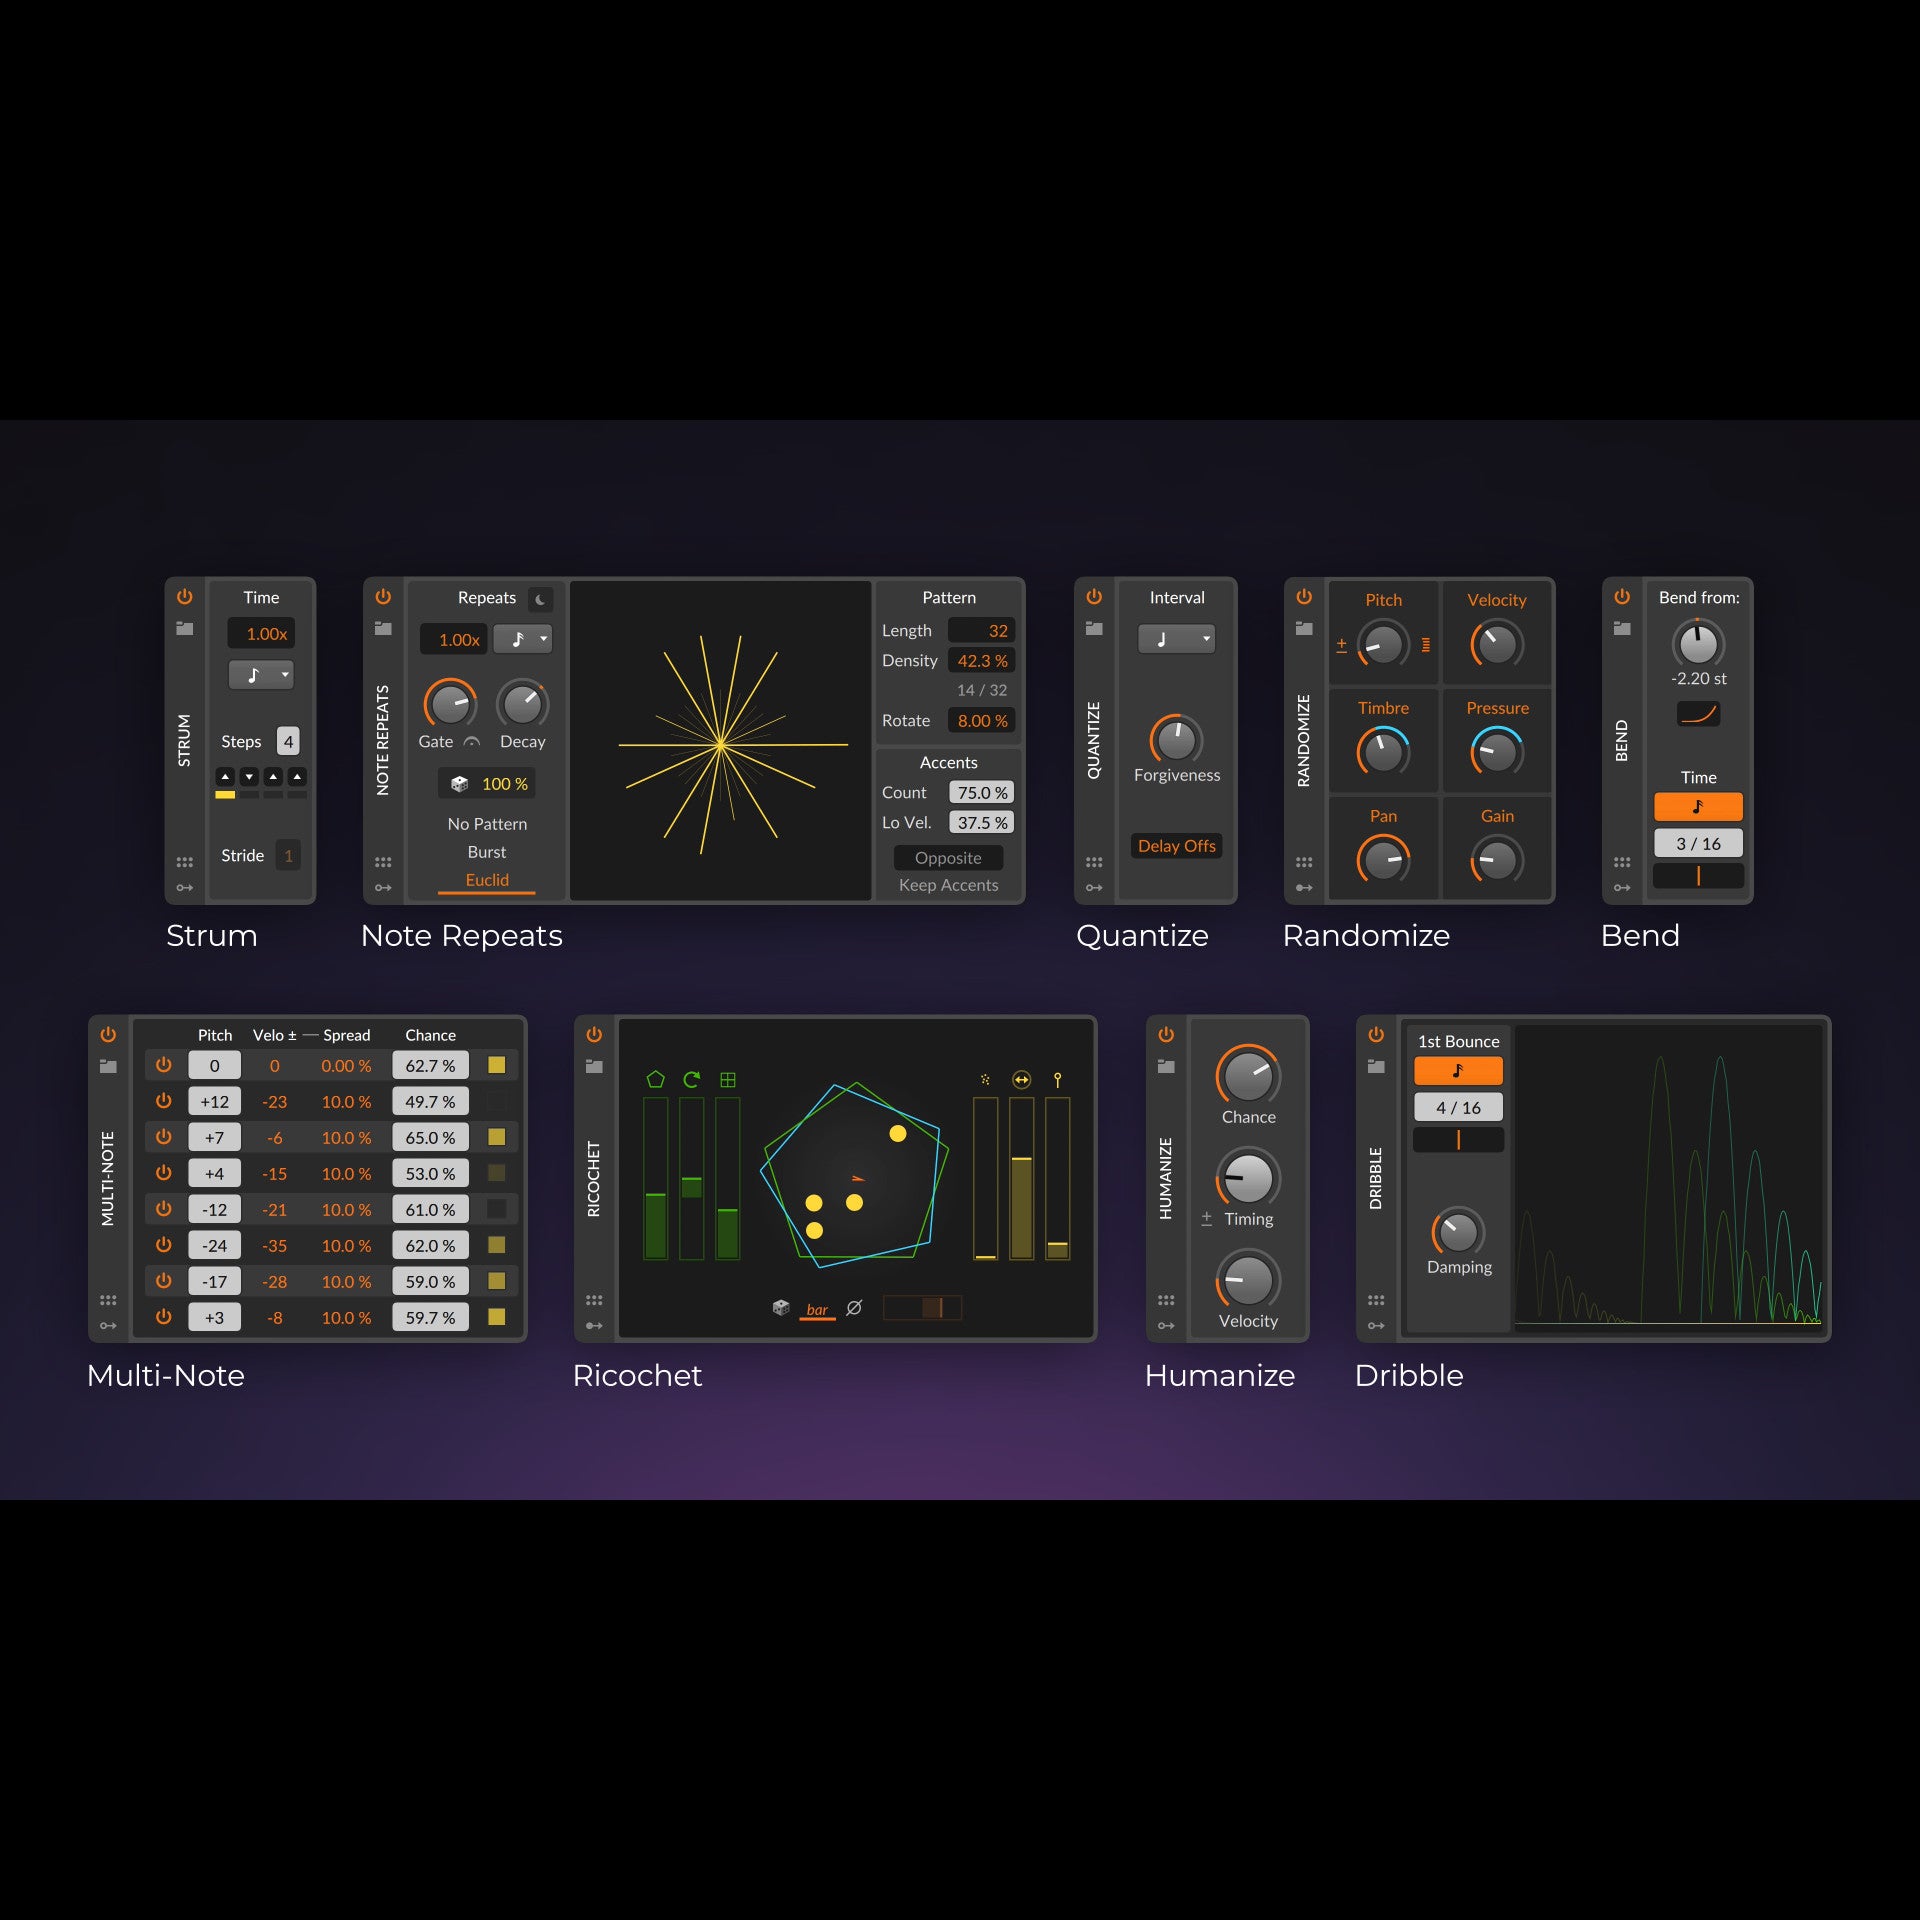Image resolution: width=1920 pixels, height=1920 pixels.
Task: Click the empty-set icon in Ricochet
Action: coord(854,1308)
